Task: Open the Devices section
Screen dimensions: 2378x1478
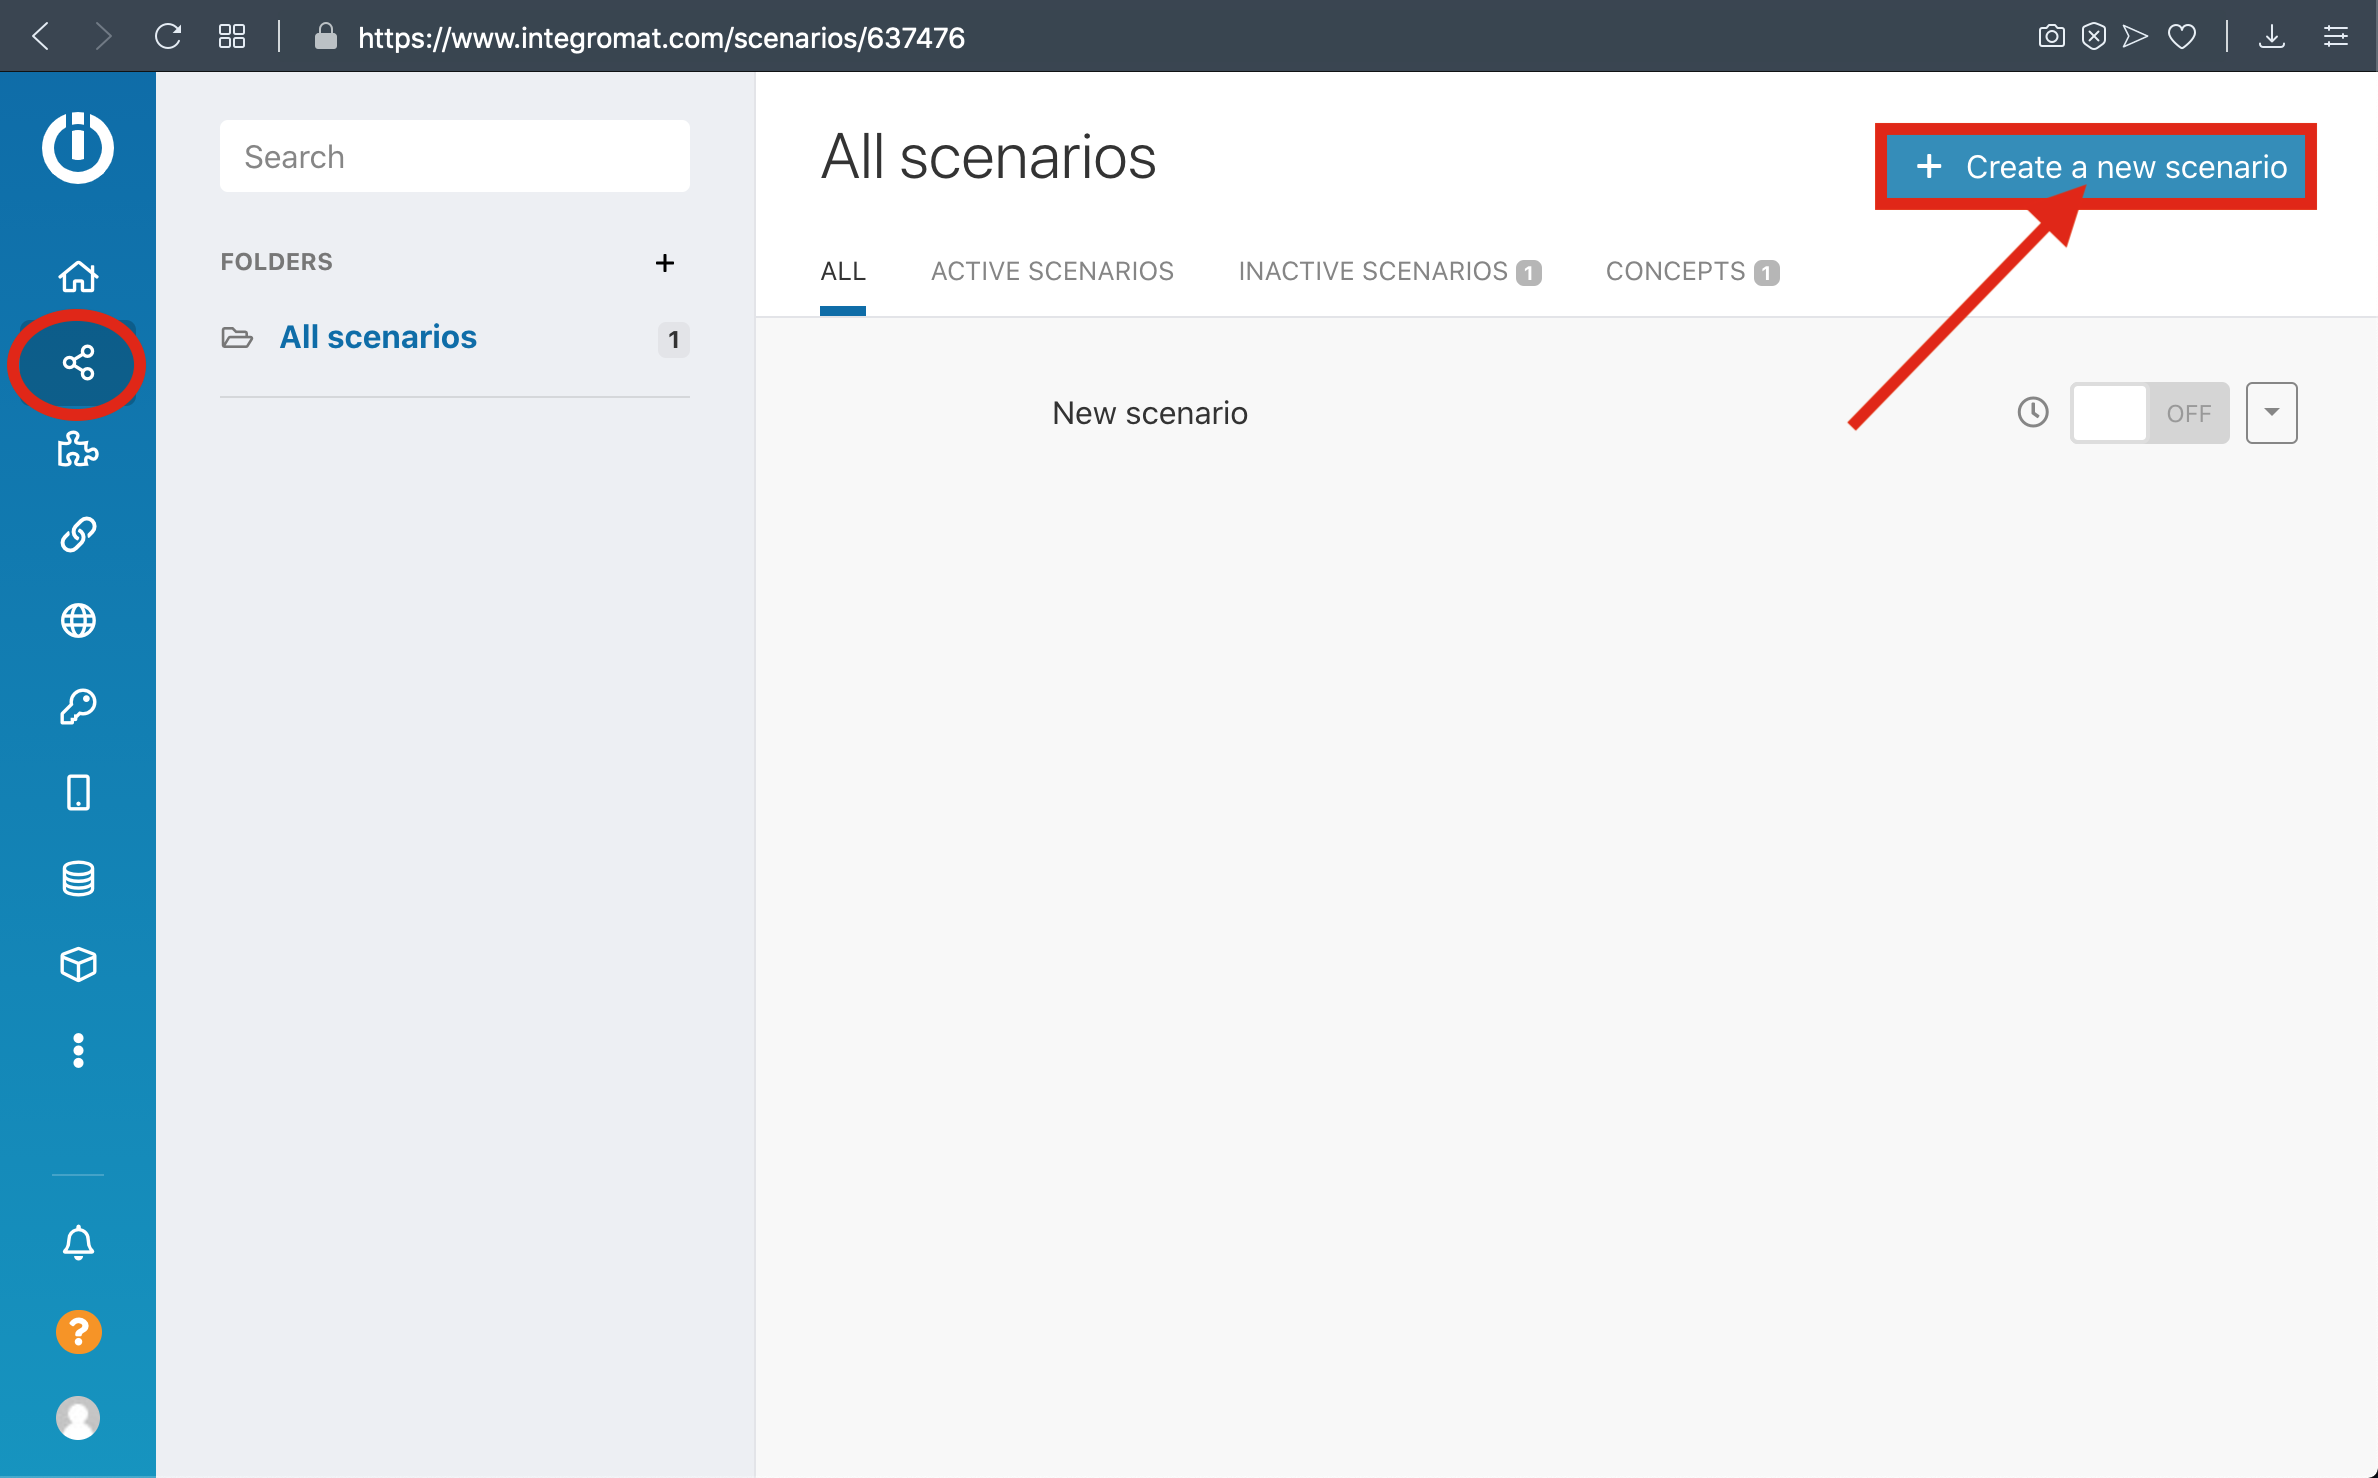Action: [x=77, y=792]
